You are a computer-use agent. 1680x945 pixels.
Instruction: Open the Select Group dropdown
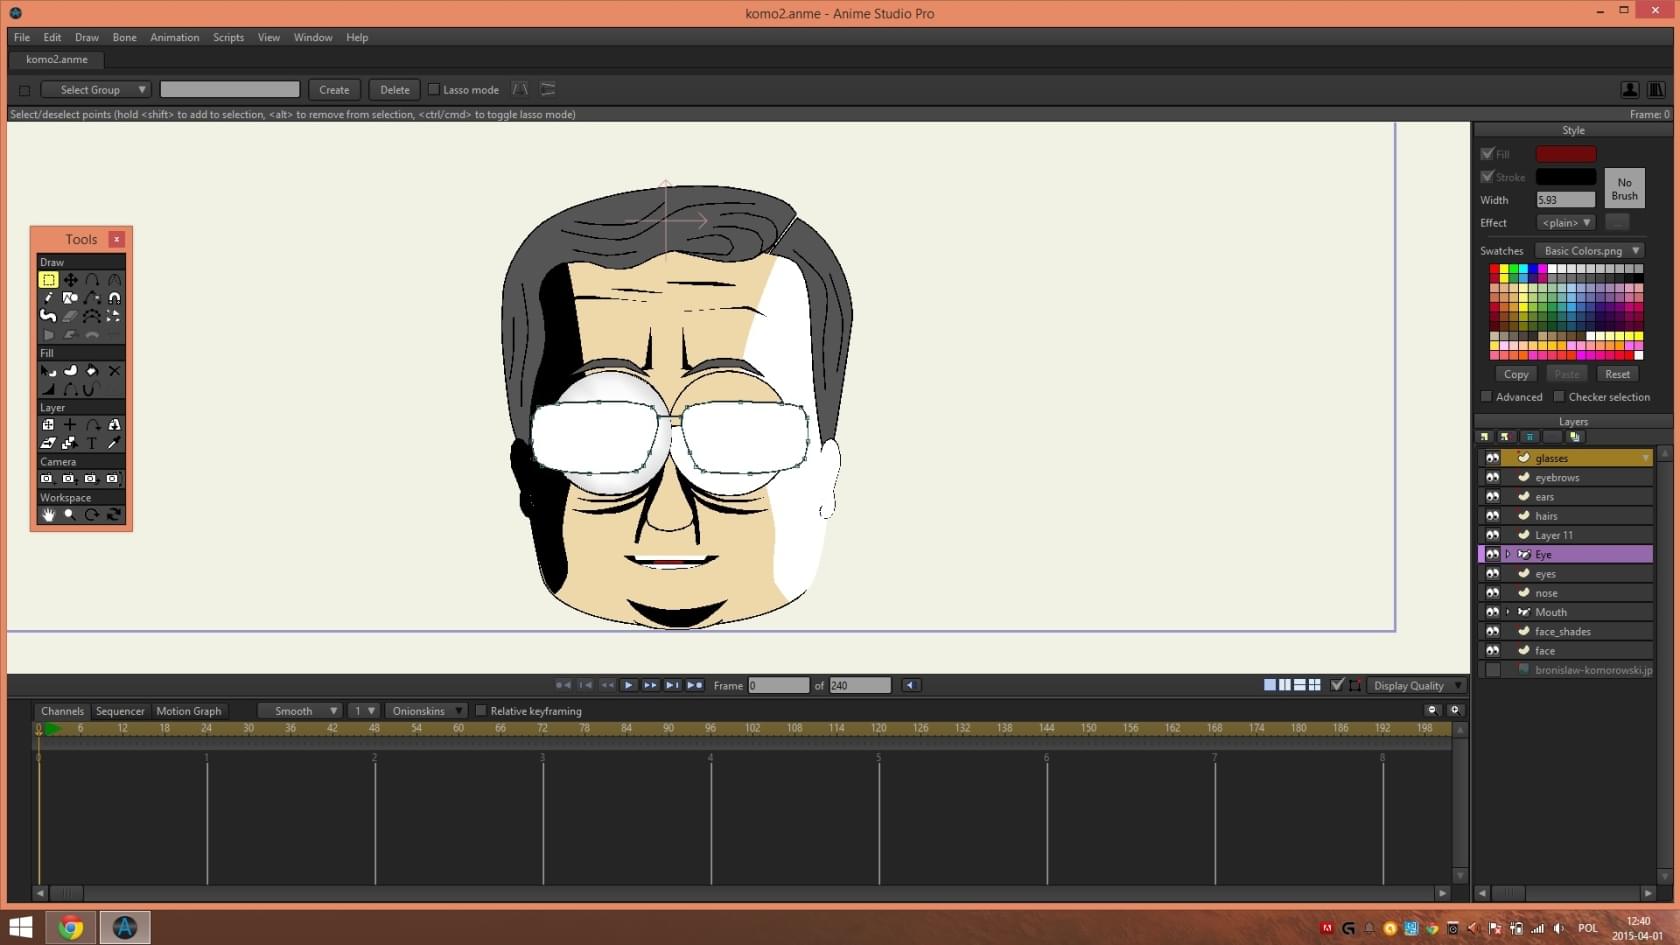pyautogui.click(x=96, y=90)
